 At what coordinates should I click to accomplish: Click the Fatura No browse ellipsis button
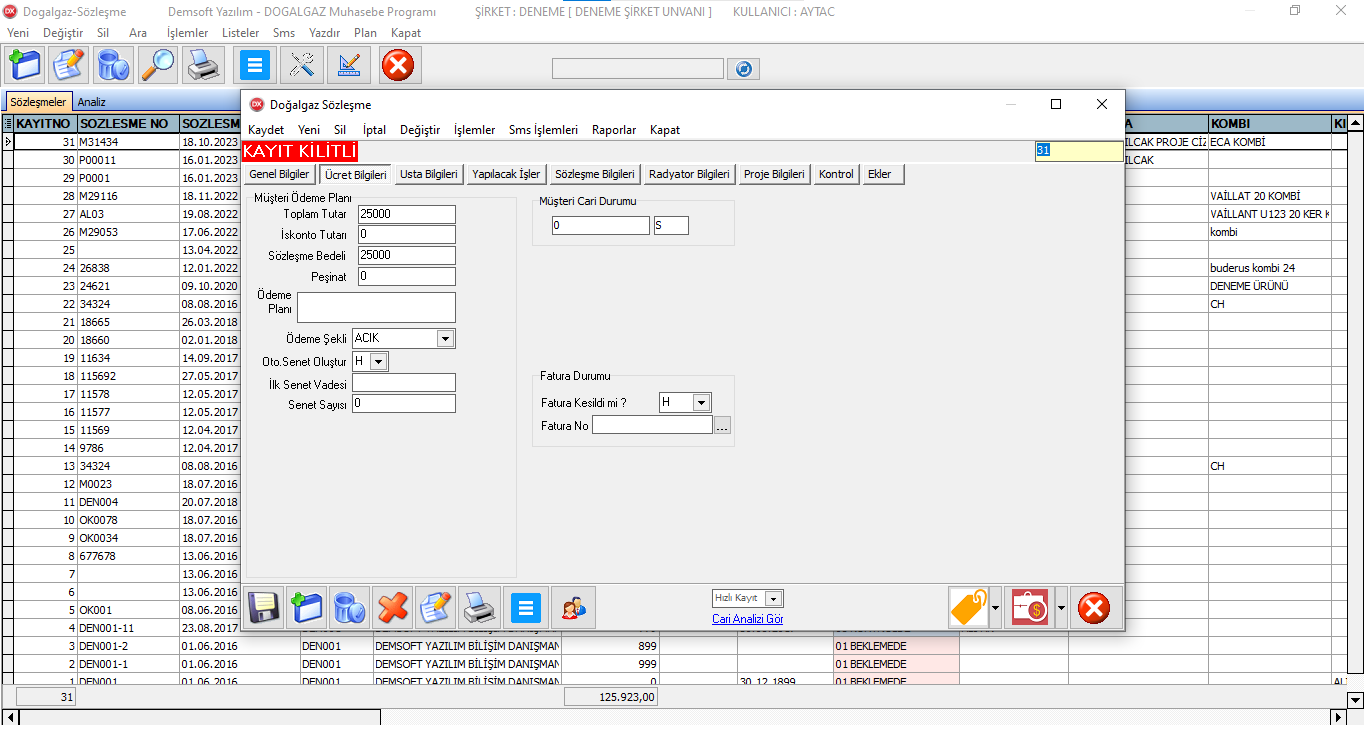pos(723,425)
